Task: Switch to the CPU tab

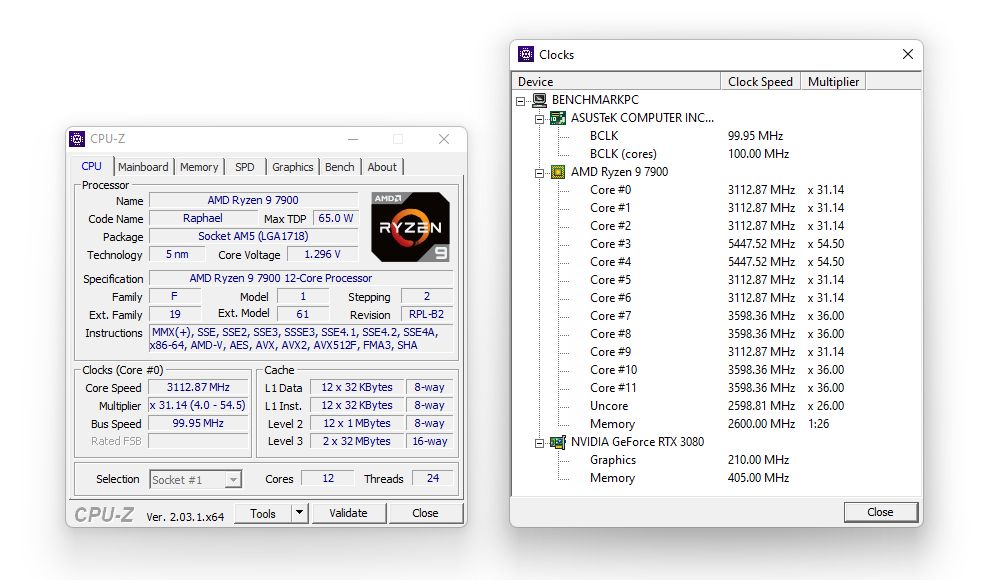Action: [91, 166]
